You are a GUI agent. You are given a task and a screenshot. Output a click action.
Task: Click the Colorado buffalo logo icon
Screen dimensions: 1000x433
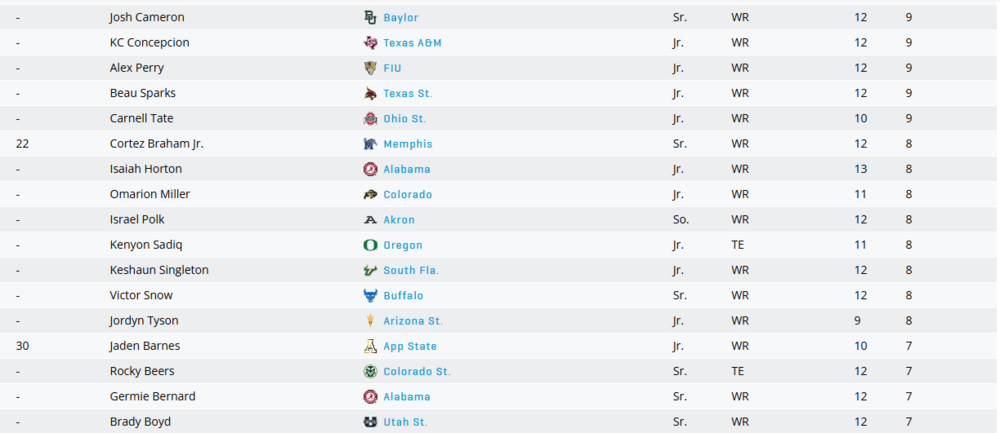[x=370, y=194]
